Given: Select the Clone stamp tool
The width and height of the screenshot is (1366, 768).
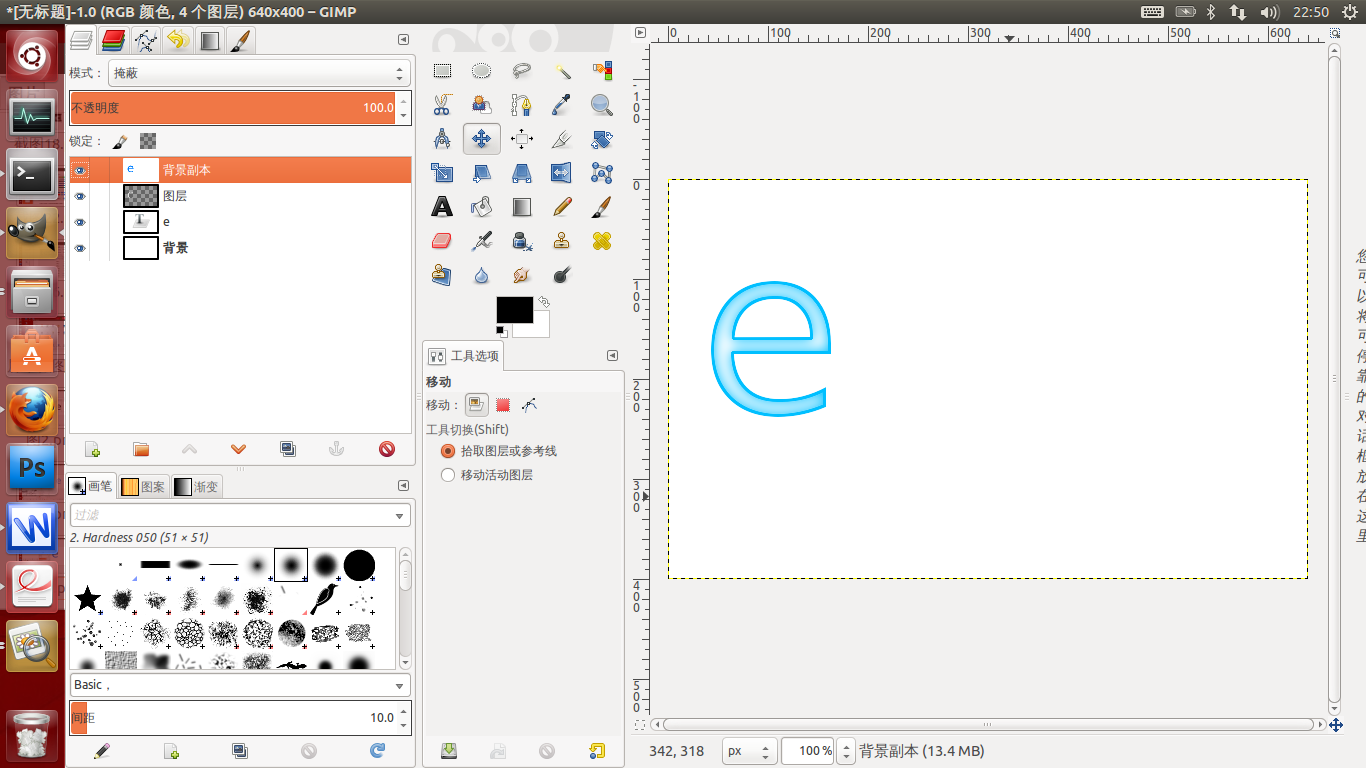Looking at the screenshot, I should 562,241.
